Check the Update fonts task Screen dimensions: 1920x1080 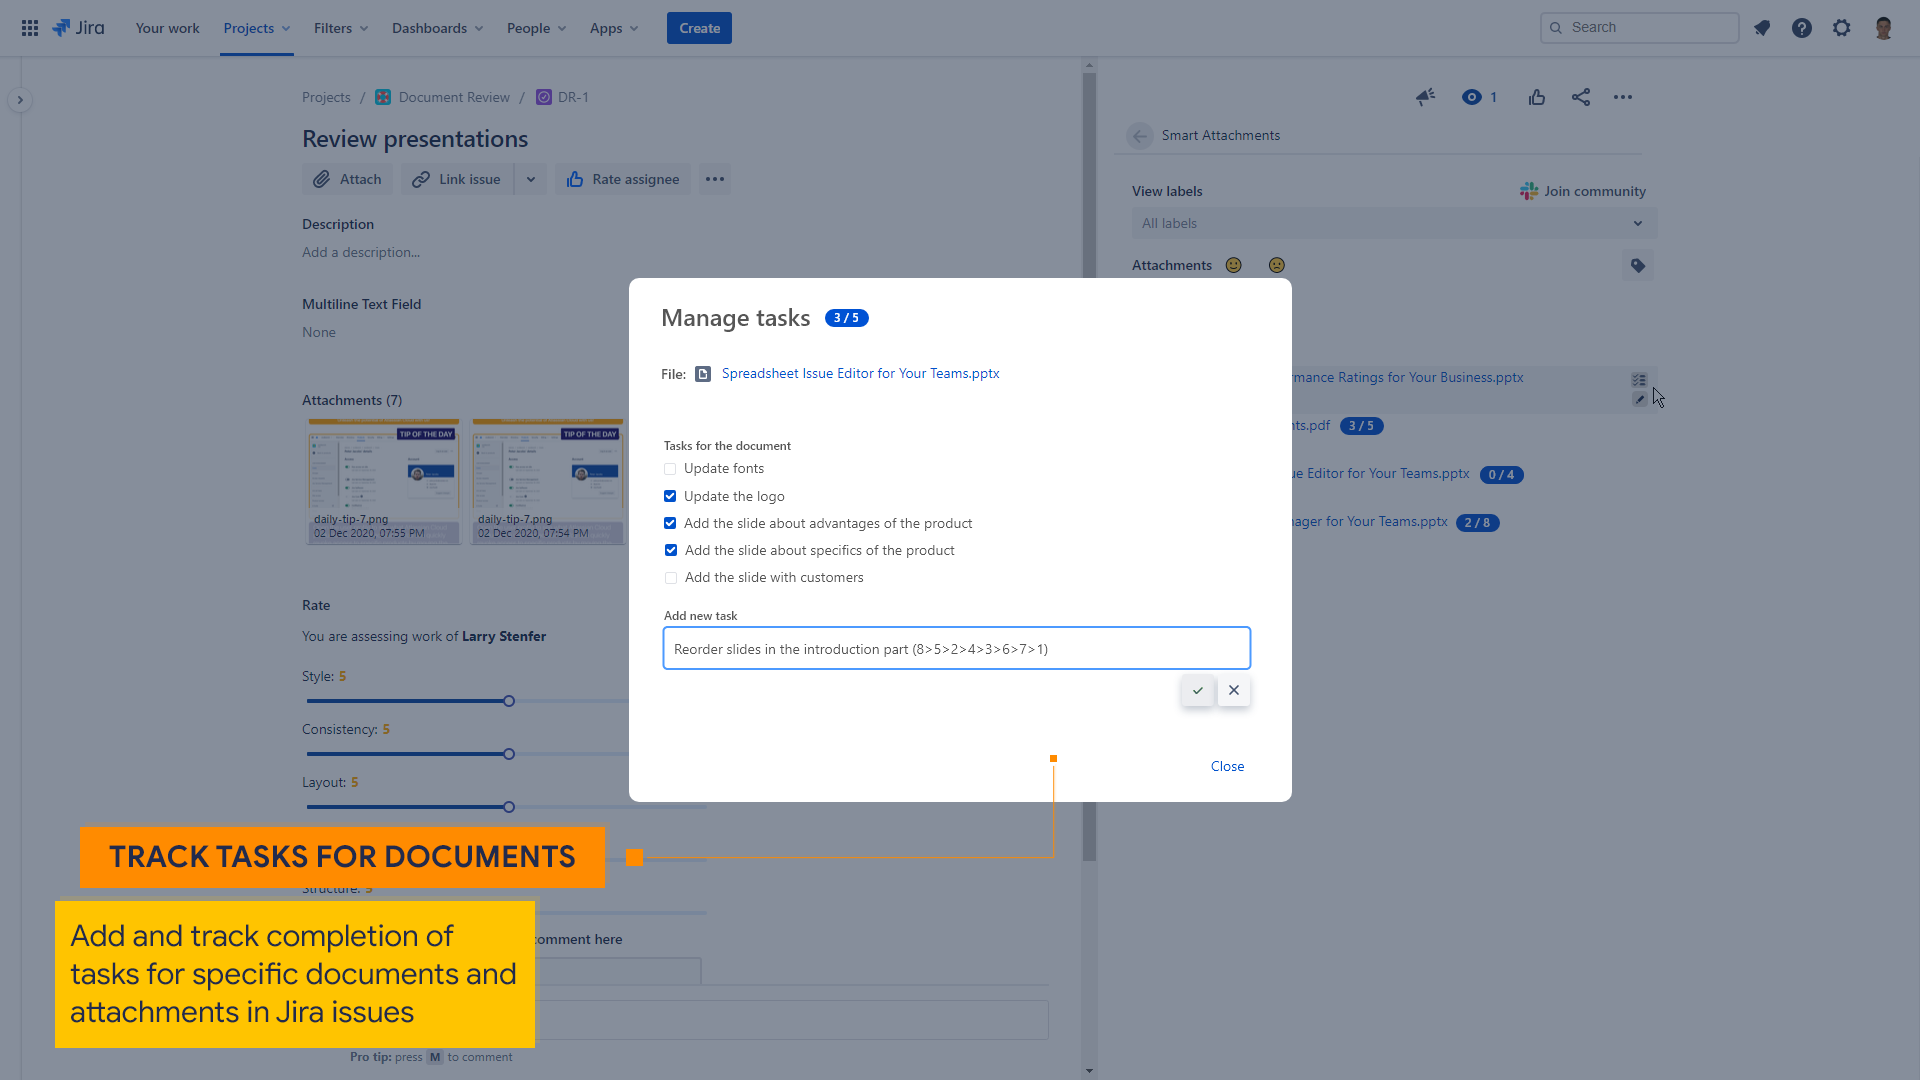click(670, 469)
